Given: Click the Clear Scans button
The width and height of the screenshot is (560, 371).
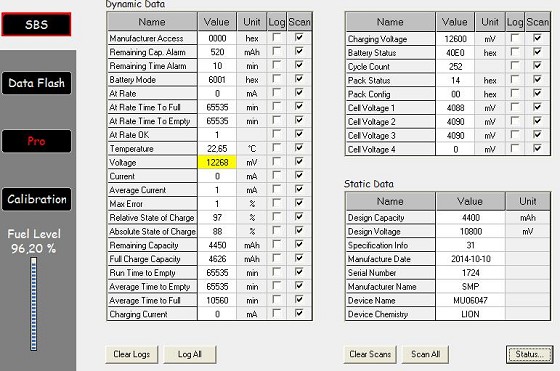Looking at the screenshot, I should pyautogui.click(x=370, y=354).
